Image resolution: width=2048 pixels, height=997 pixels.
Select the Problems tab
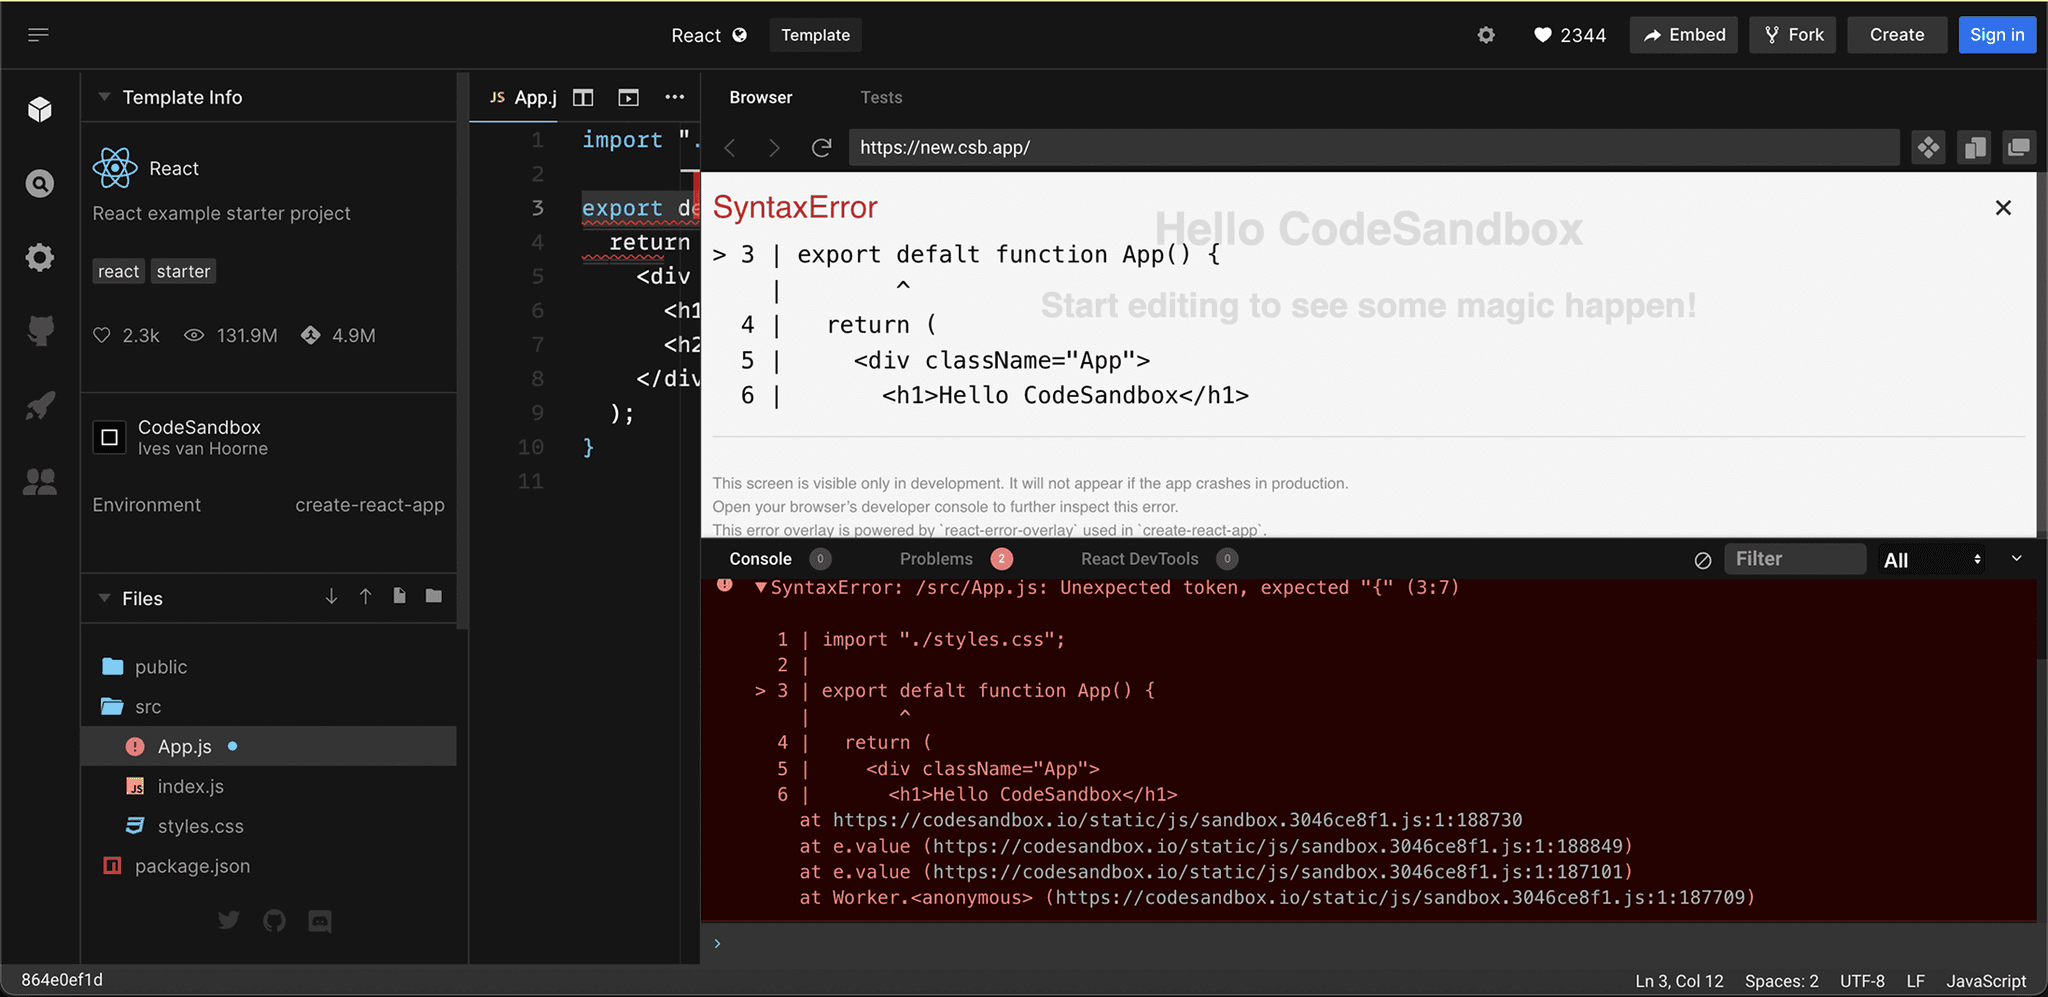pos(936,559)
